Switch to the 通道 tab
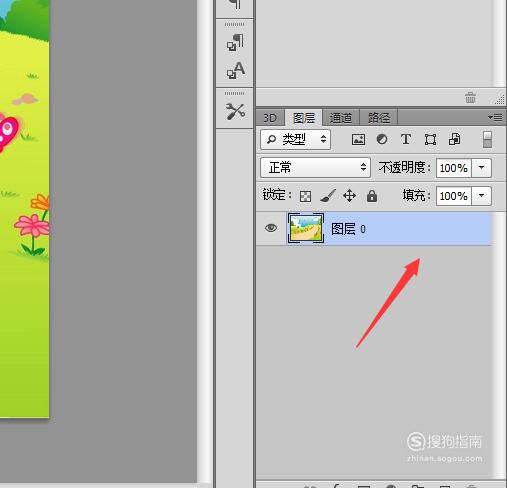 click(341, 118)
